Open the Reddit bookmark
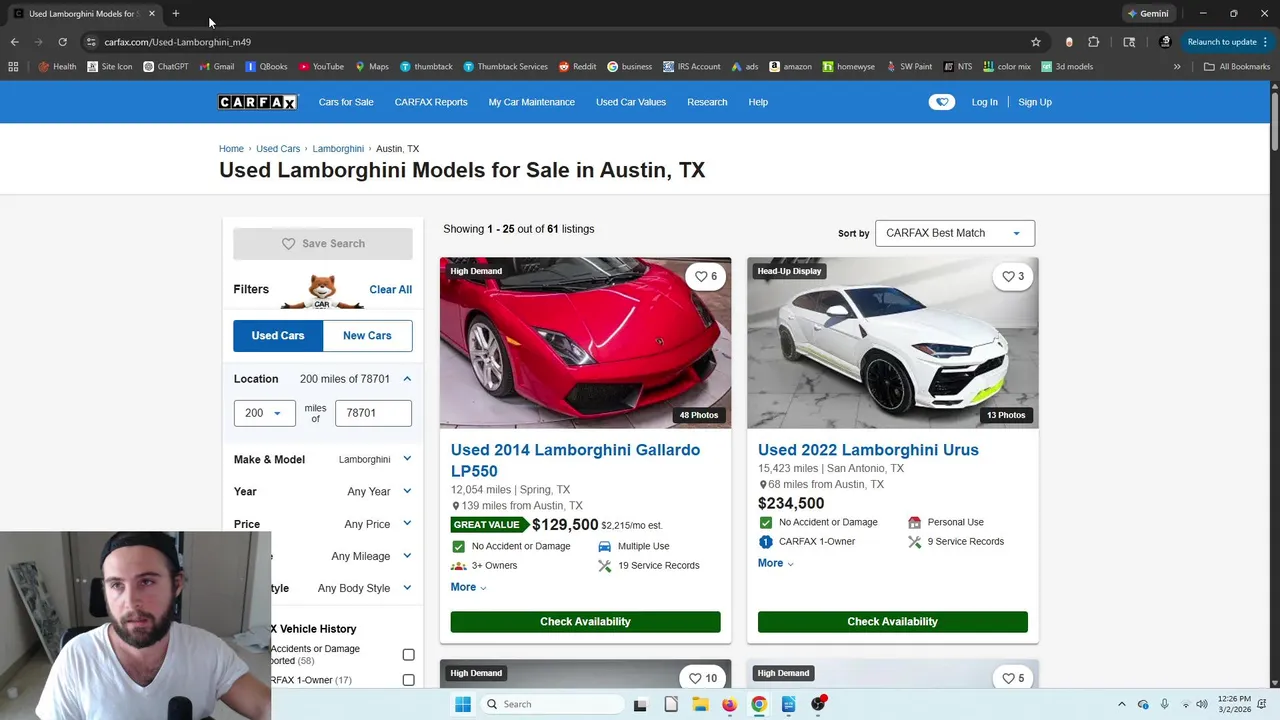The image size is (1280, 720). [577, 67]
